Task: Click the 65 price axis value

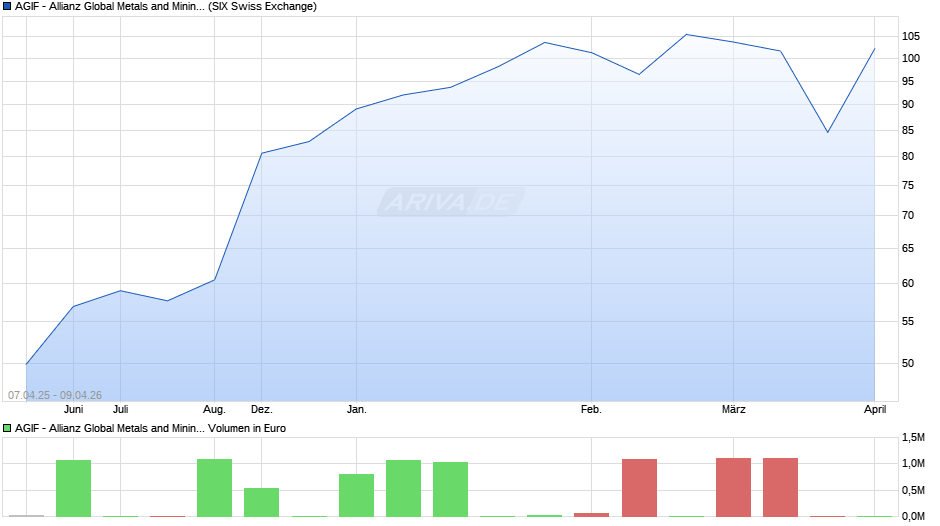Action: click(908, 248)
